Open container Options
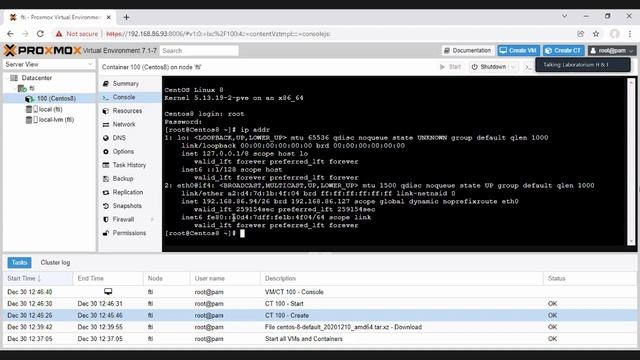The width and height of the screenshot is (640, 360). click(123, 151)
